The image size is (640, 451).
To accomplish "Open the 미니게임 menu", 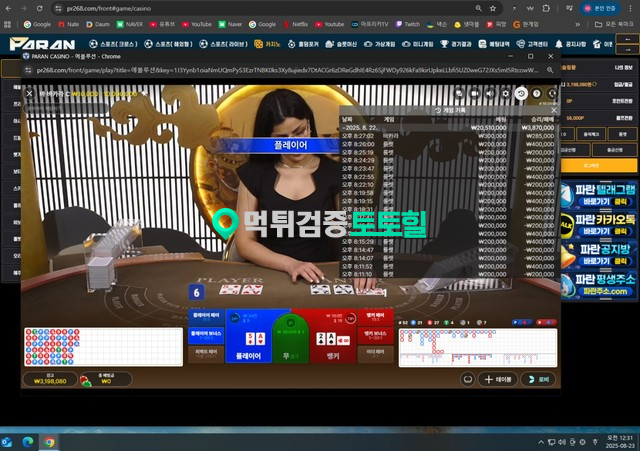I will pyautogui.click(x=417, y=44).
